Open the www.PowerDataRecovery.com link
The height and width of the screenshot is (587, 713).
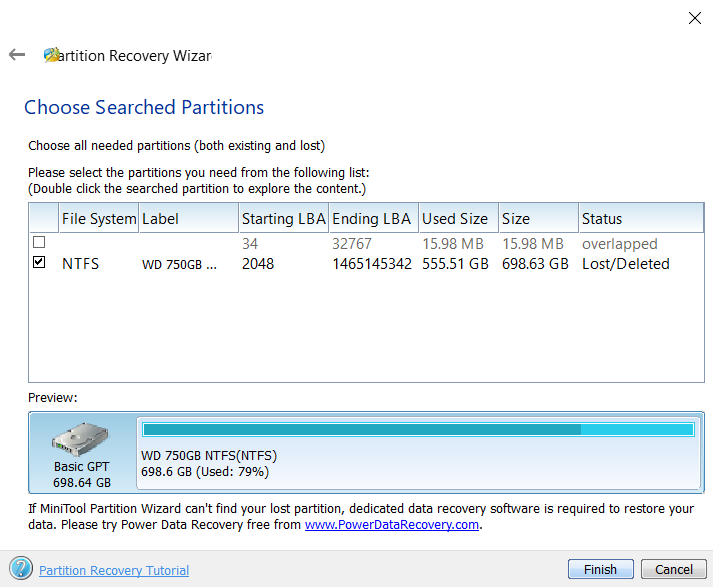click(392, 525)
